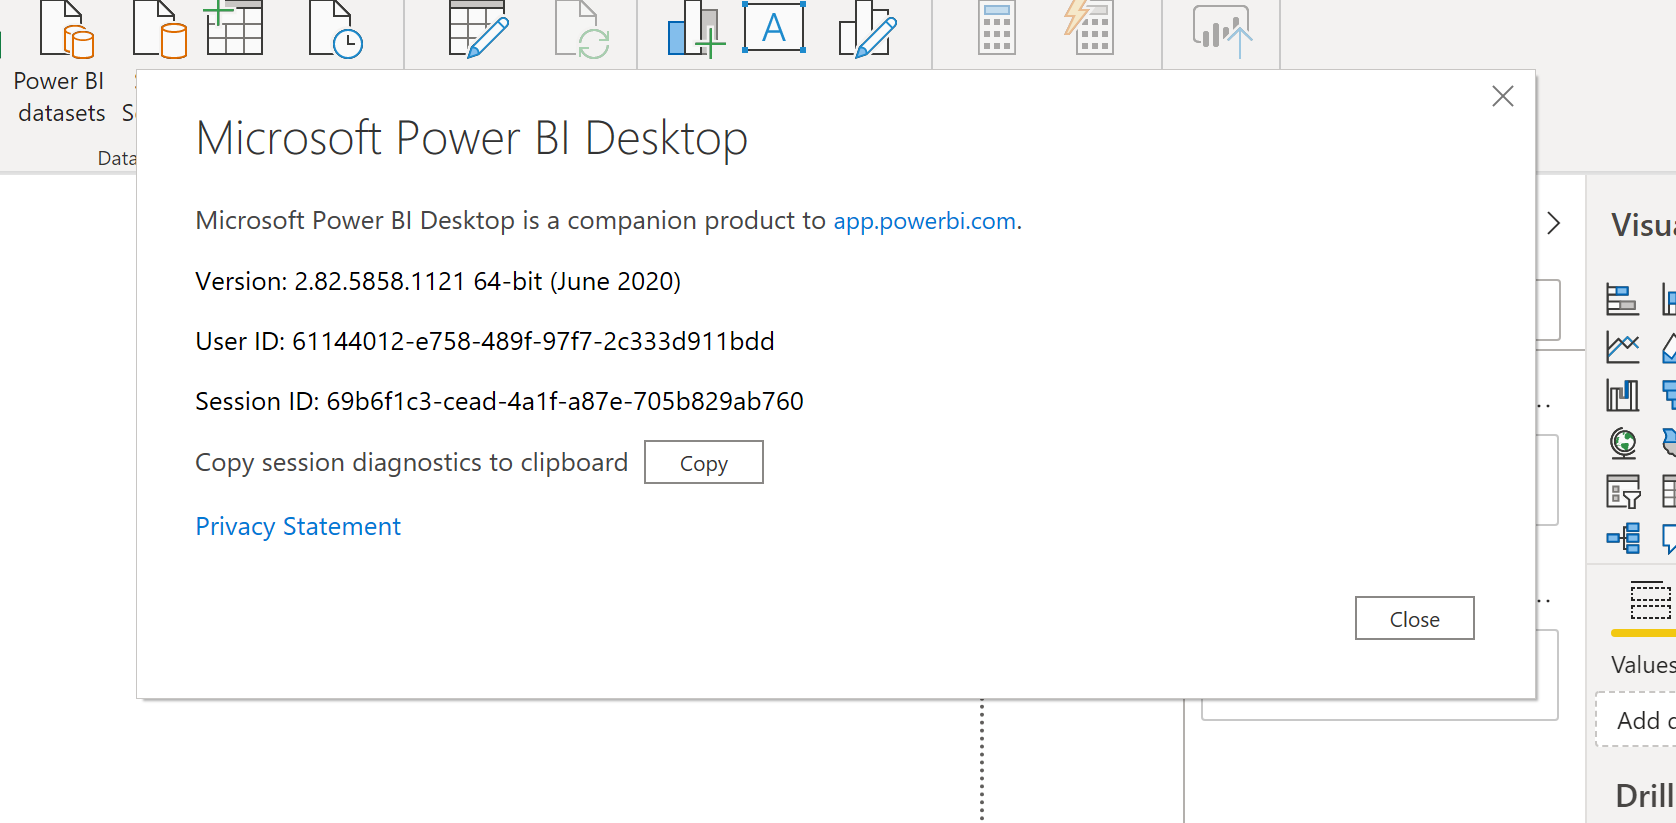
Task: Click the Microsoft Power BI Desktop heading
Action: pos(472,138)
